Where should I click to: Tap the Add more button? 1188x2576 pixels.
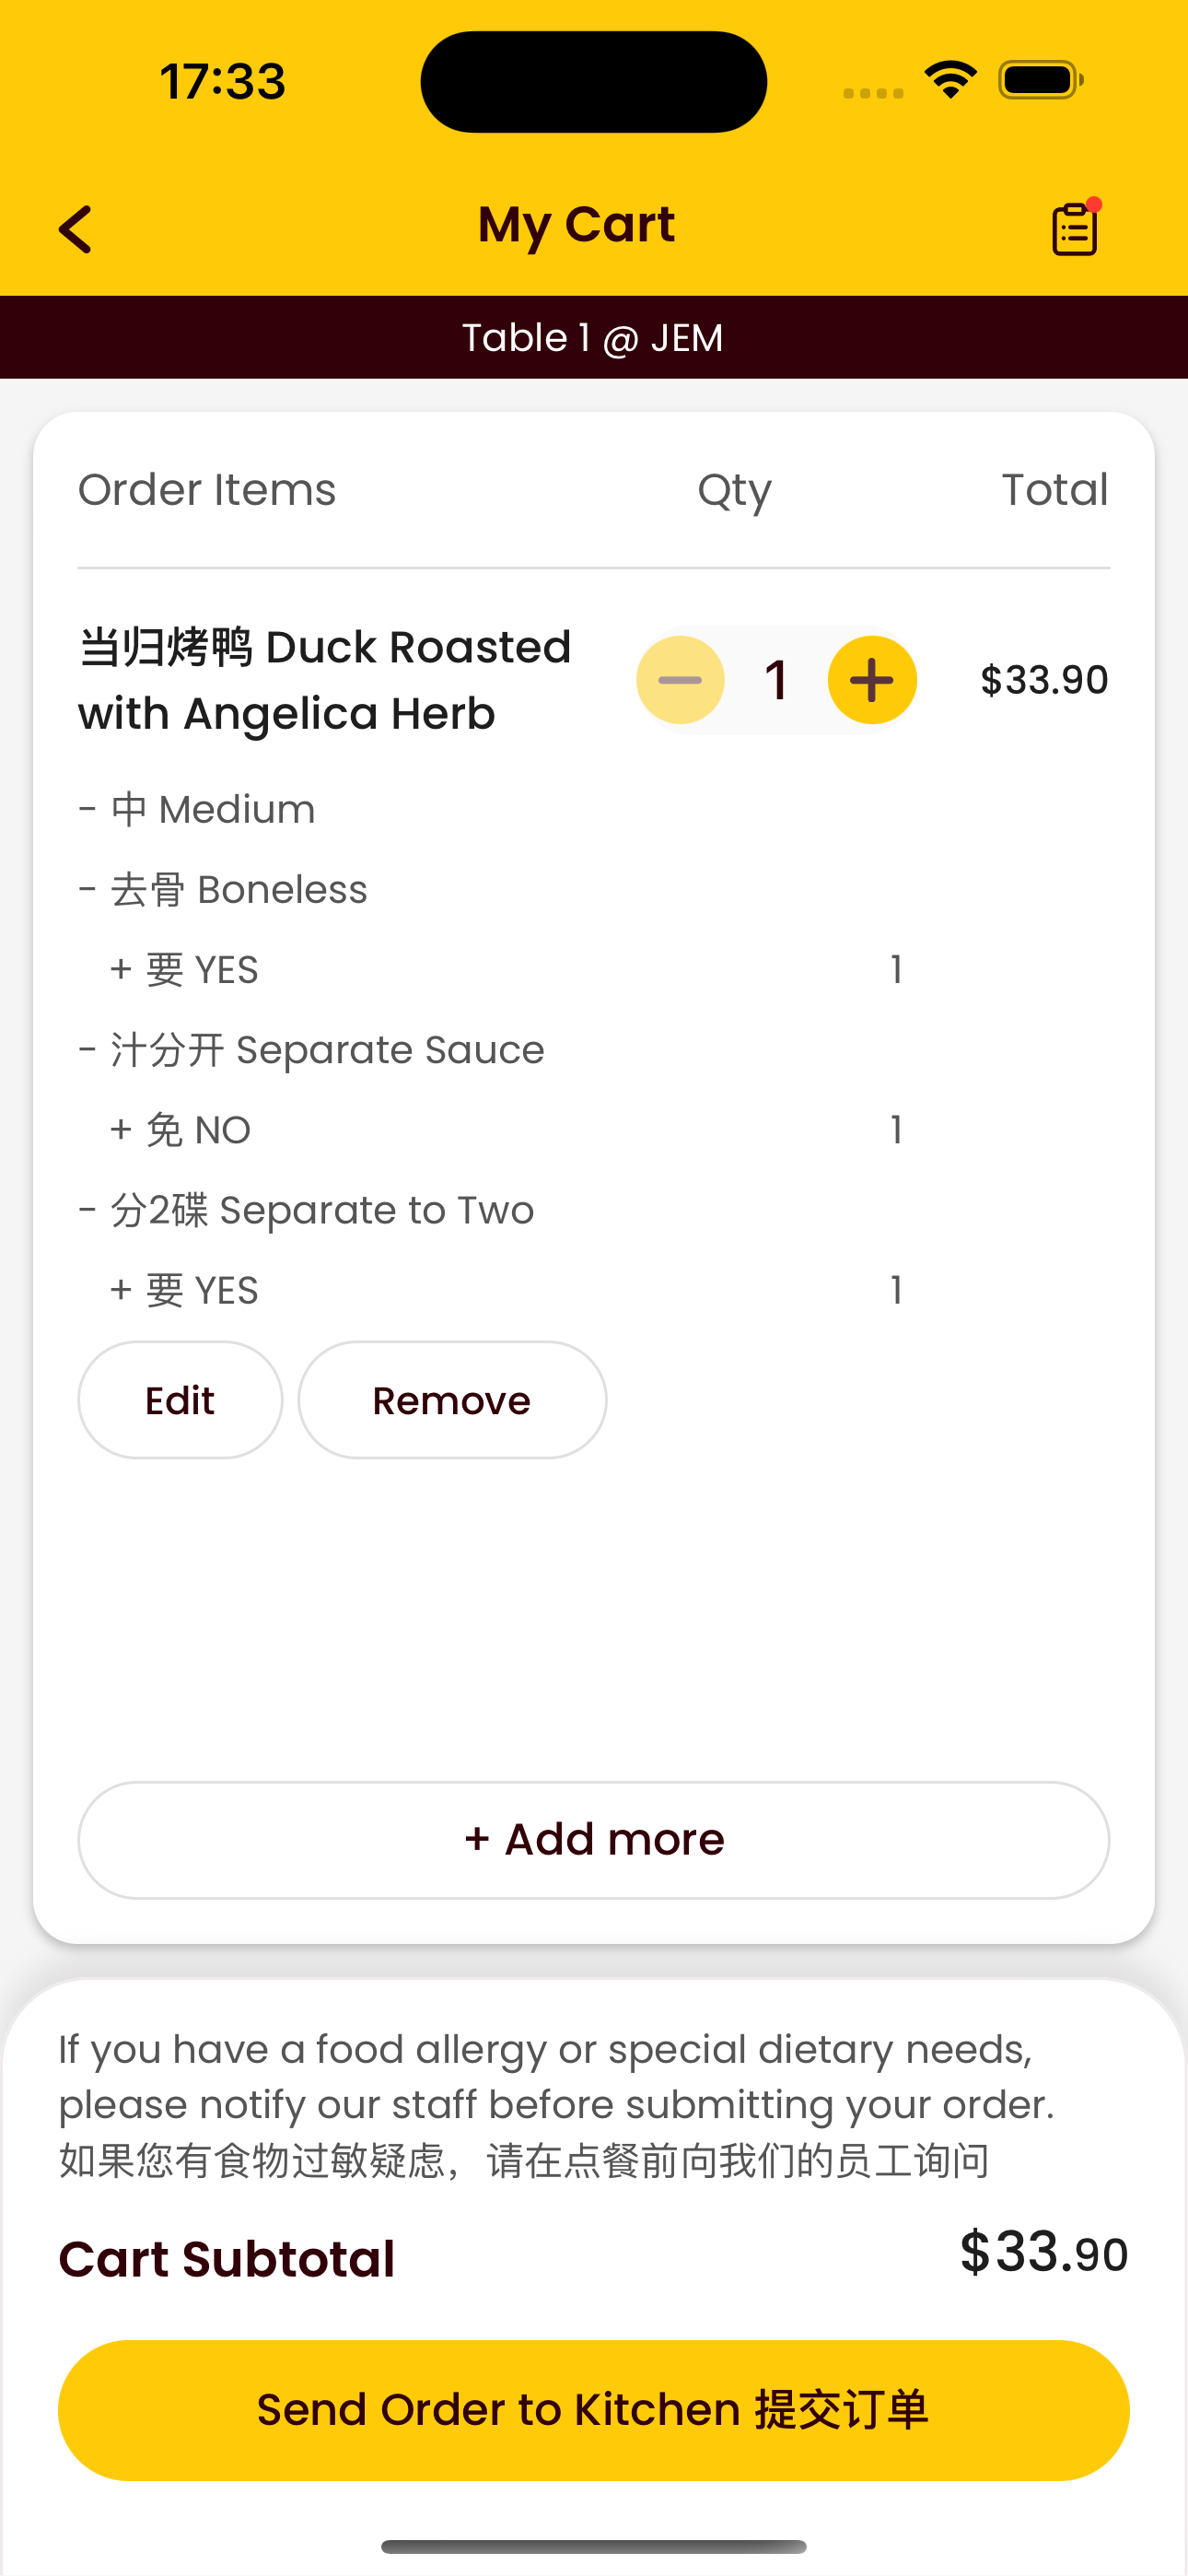(x=594, y=1840)
